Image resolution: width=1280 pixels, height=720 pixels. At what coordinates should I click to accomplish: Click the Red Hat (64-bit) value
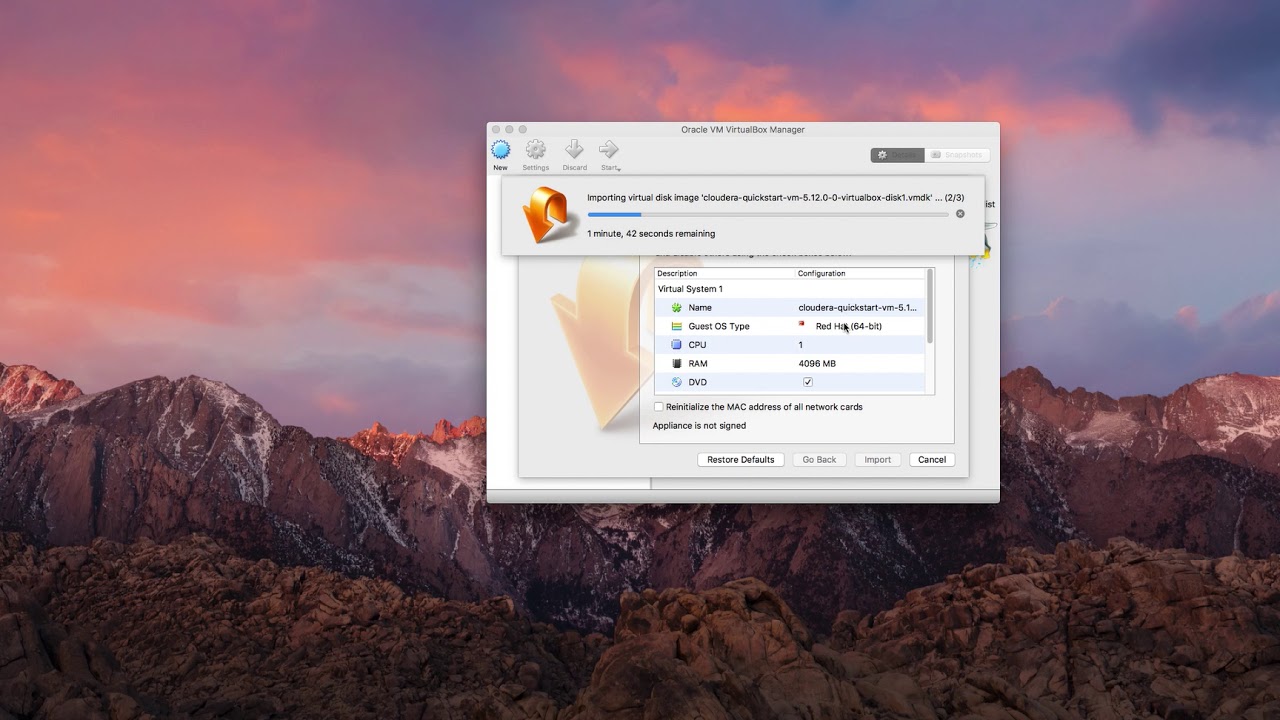click(849, 326)
